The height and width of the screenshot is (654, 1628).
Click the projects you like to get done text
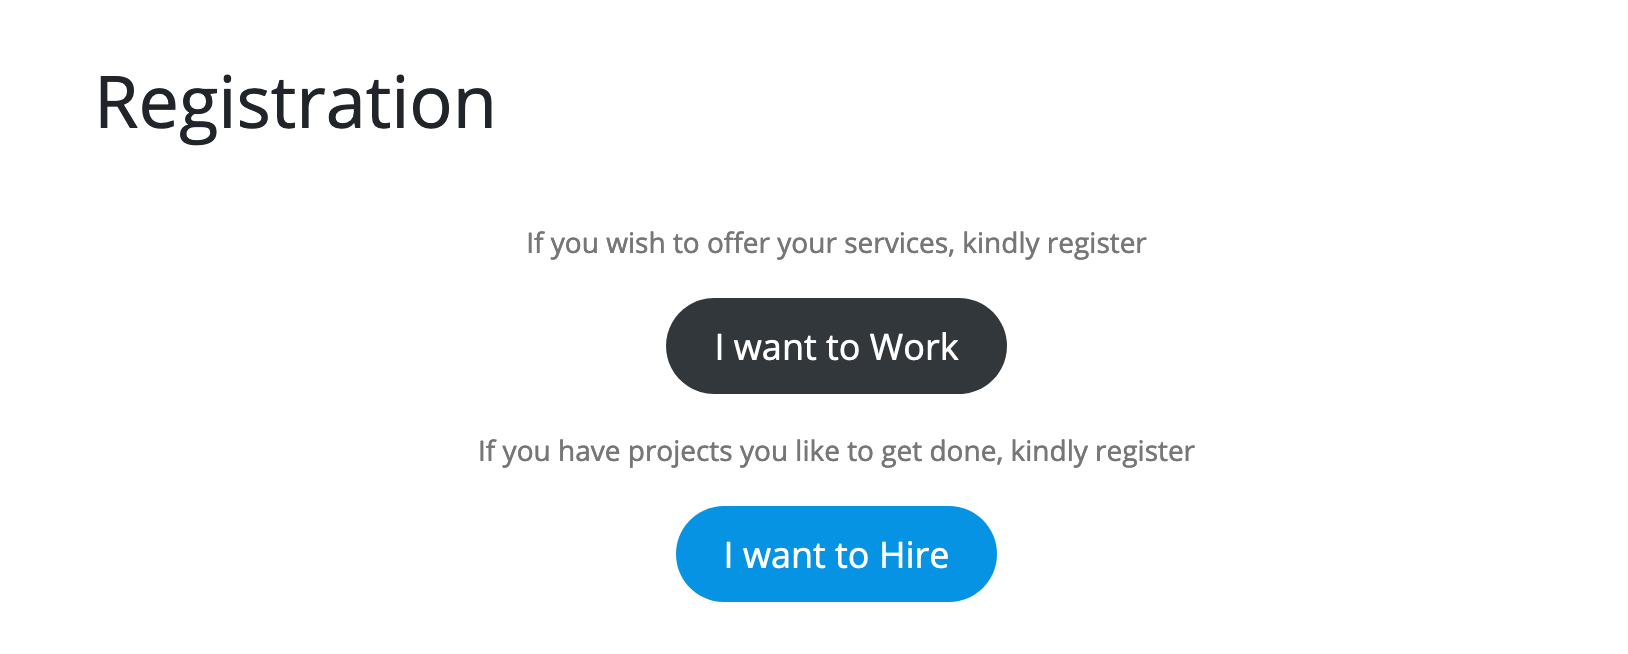pyautogui.click(x=836, y=451)
